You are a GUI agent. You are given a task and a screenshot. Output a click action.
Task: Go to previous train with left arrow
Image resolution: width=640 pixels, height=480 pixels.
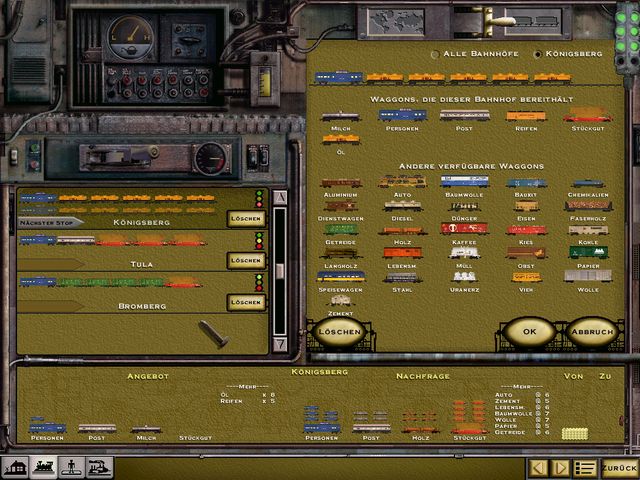coord(538,467)
